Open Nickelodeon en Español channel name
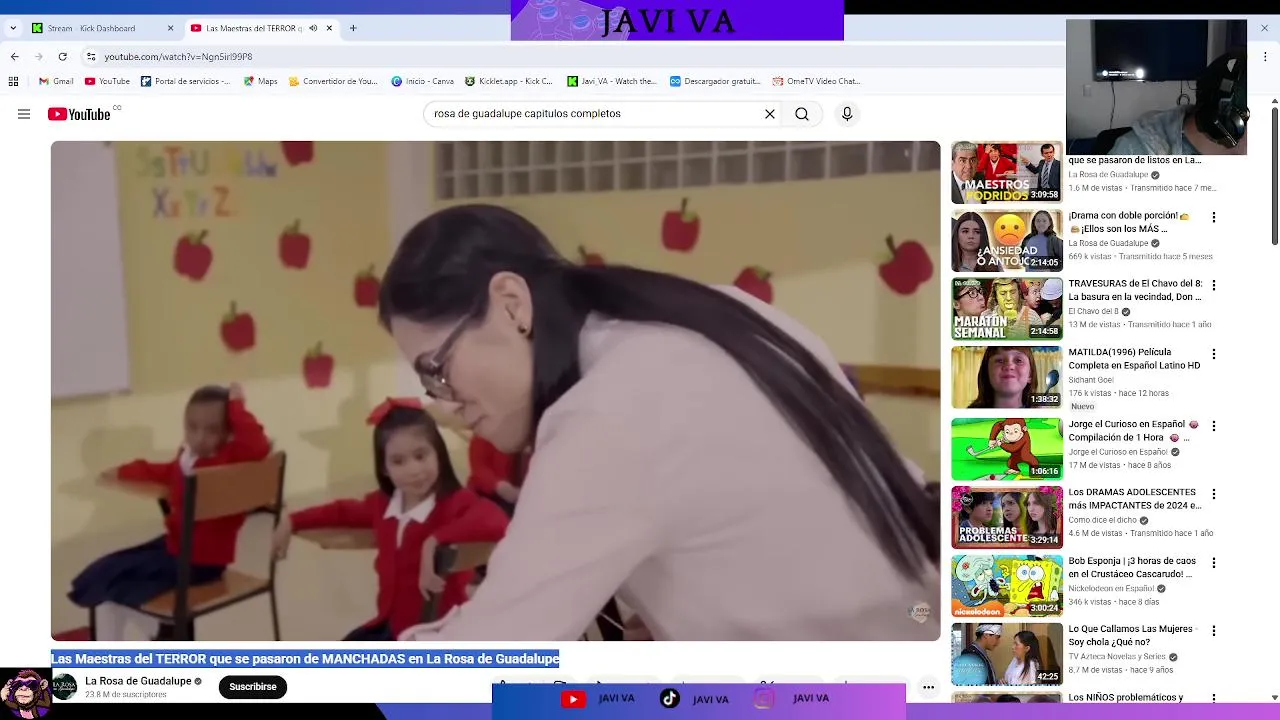 [1111, 589]
